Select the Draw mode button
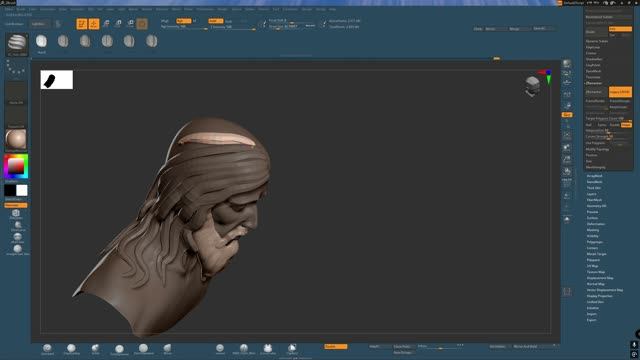The width and height of the screenshot is (640, 360). 94,24
